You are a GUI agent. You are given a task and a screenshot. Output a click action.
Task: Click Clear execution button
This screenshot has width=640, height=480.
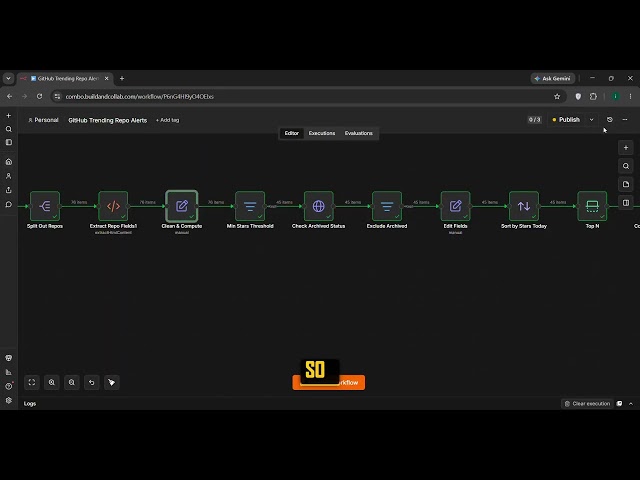click(x=587, y=404)
